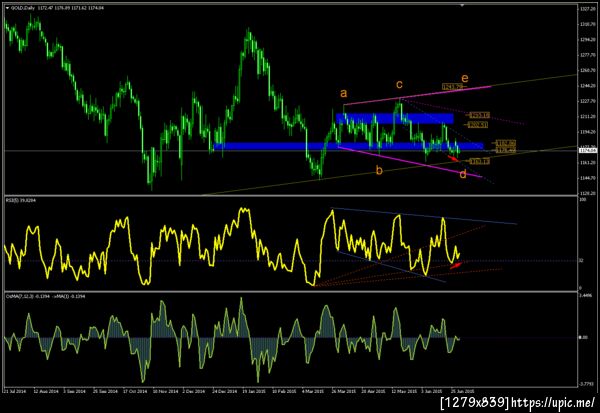The width and height of the screenshot is (600, 413).
Task: Click the chart shift triangle marker at top
Action: pyautogui.click(x=462, y=5)
